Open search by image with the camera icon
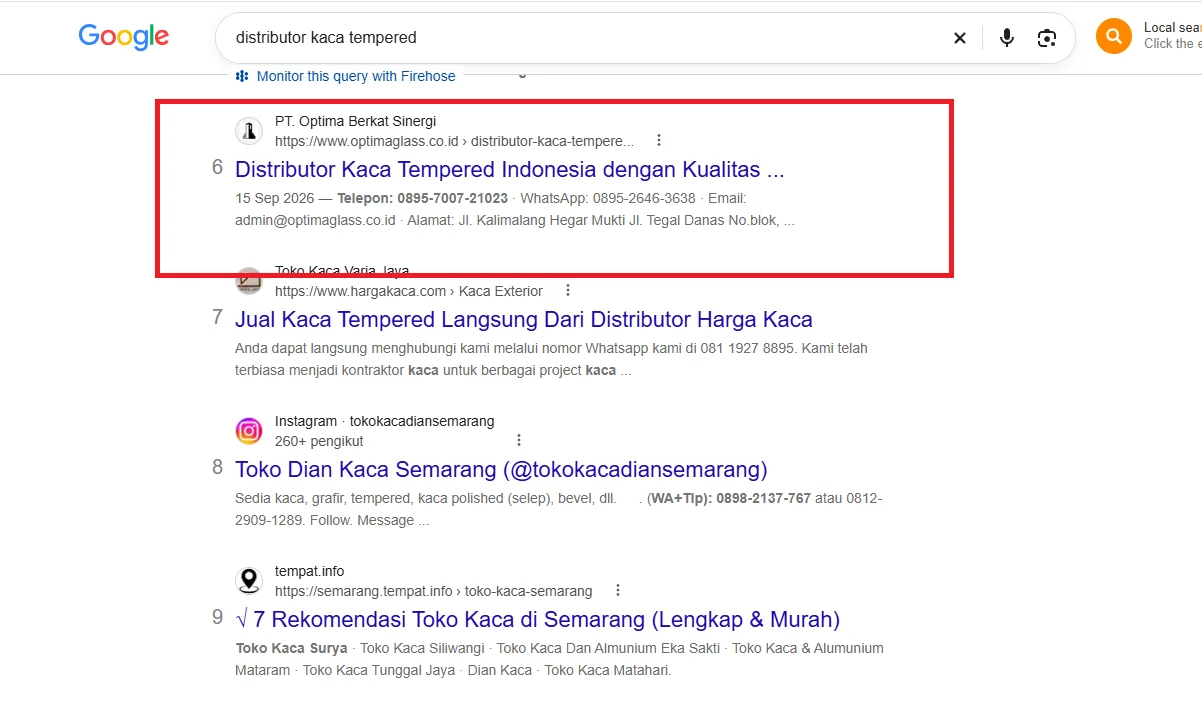 pos(1047,38)
